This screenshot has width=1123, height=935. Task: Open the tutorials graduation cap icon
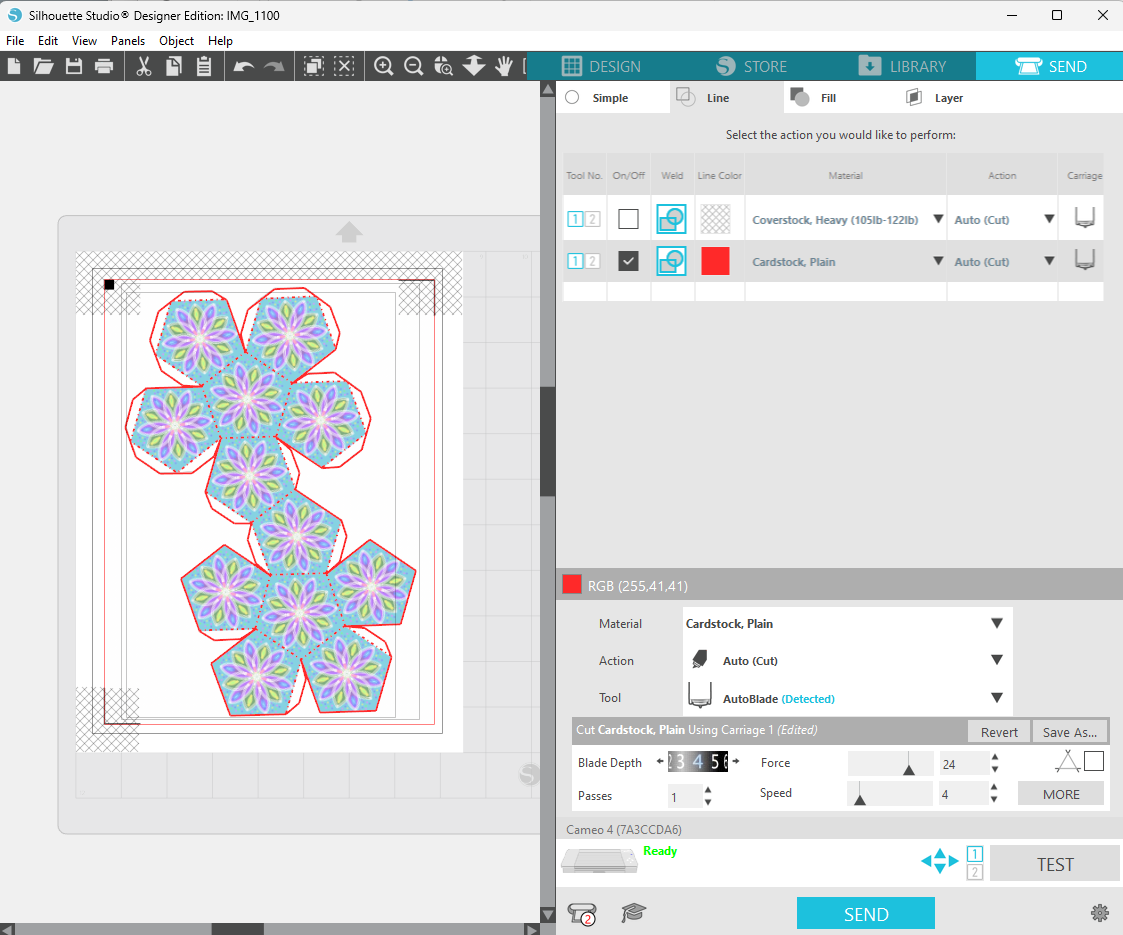tap(633, 913)
